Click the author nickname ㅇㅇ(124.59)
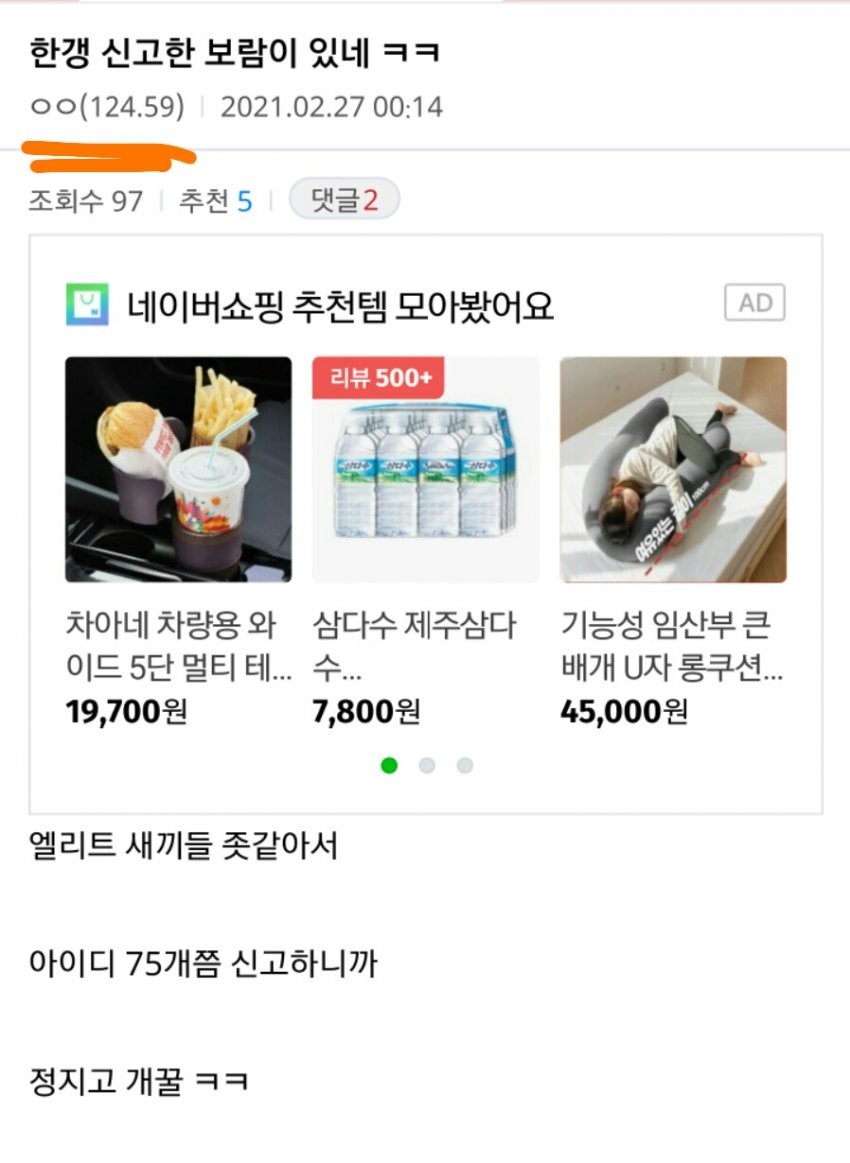This screenshot has width=850, height=1163. tap(107, 107)
